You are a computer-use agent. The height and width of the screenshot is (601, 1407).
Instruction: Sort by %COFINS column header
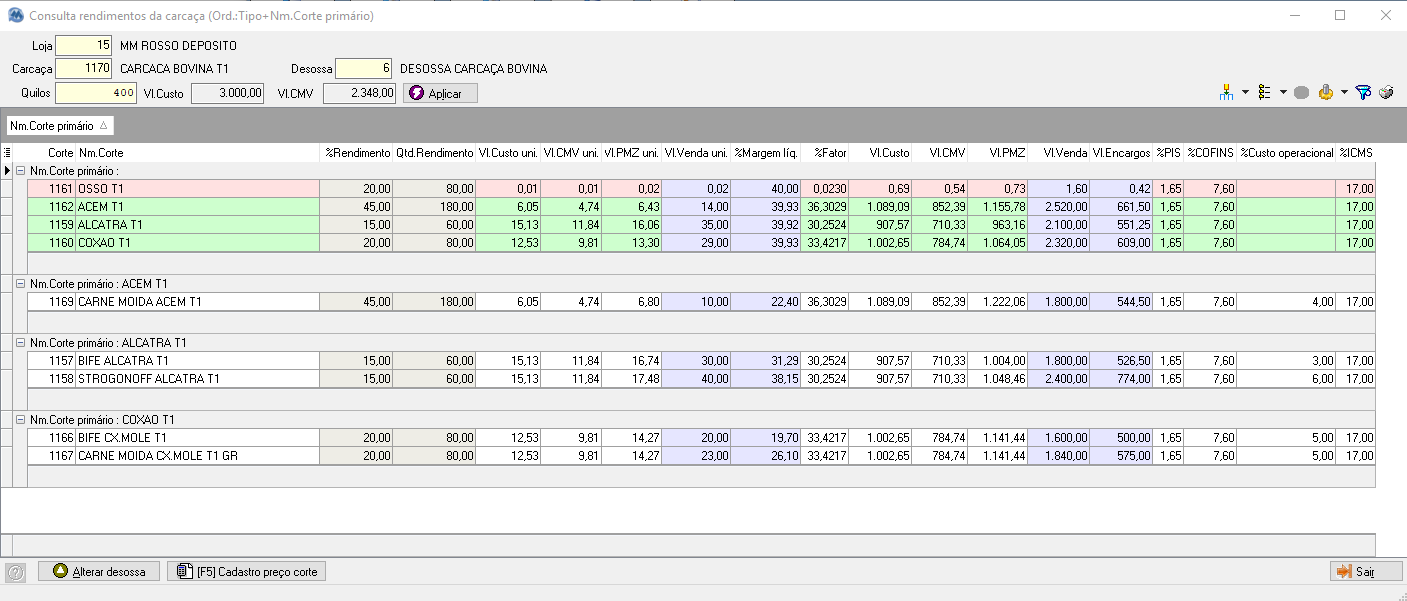pos(1211,153)
